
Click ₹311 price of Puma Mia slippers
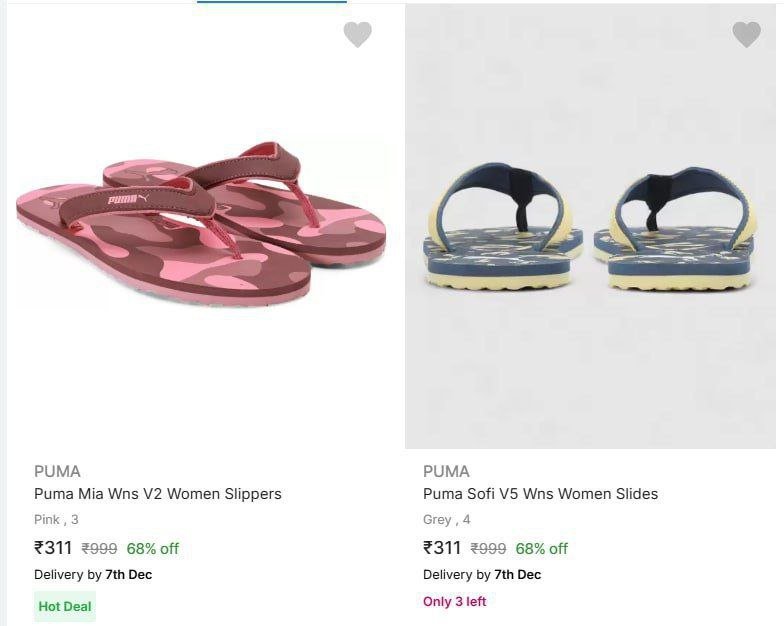pos(53,548)
